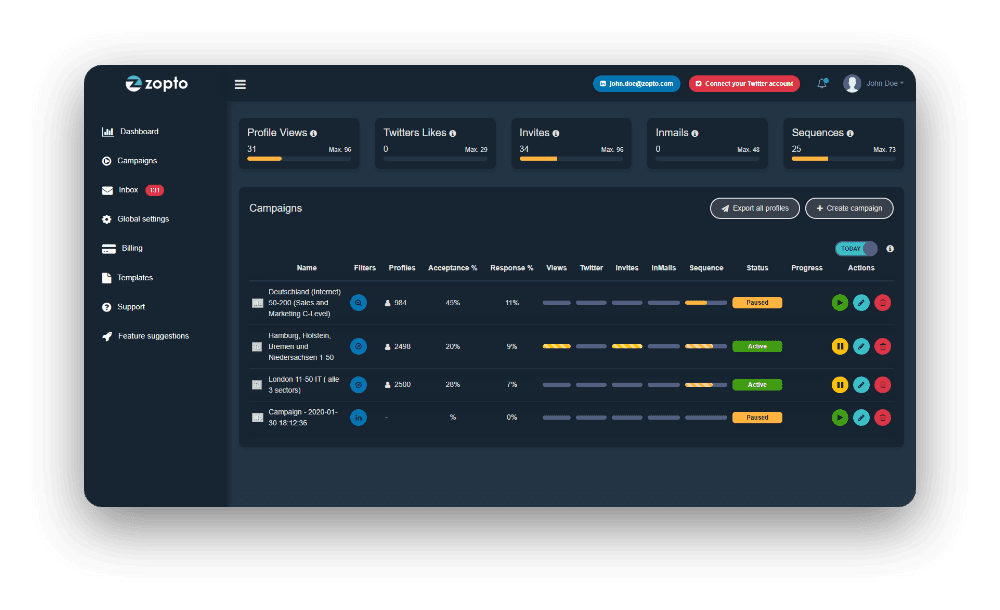Pause the London 11-50 IT campaign

click(839, 385)
